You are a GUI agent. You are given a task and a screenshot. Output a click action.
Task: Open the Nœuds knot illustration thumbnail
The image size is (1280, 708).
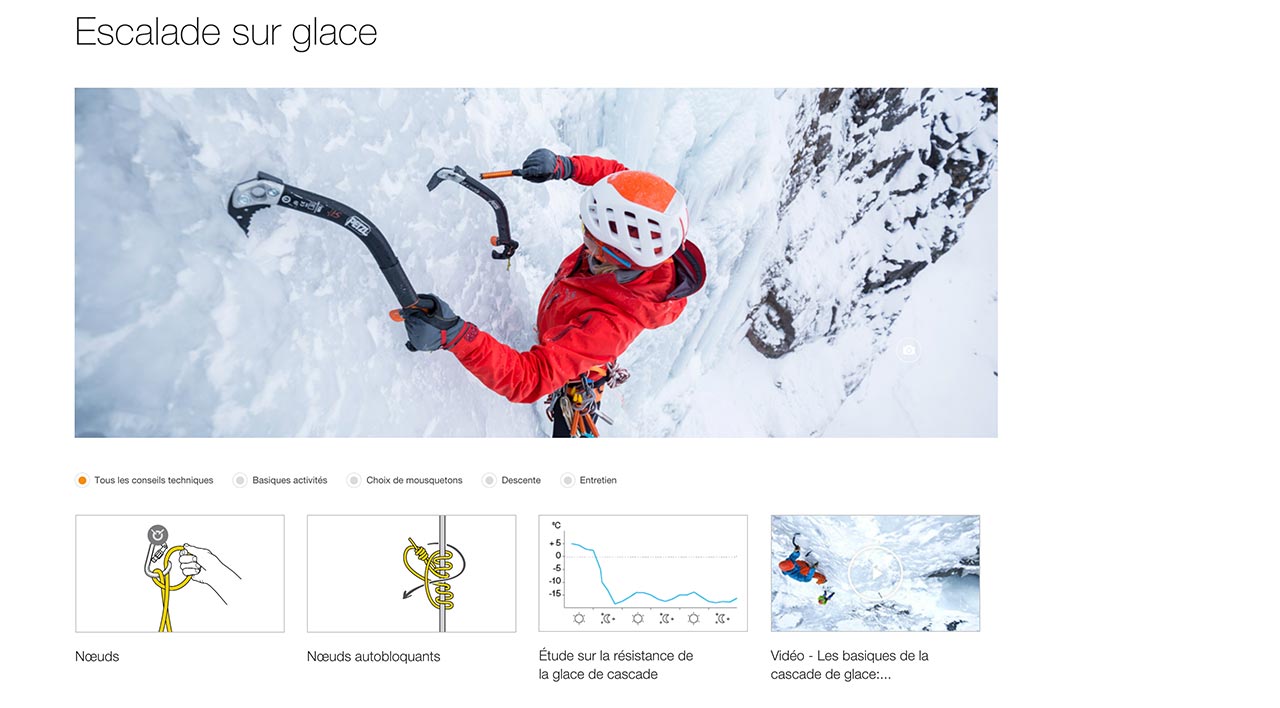(x=180, y=573)
